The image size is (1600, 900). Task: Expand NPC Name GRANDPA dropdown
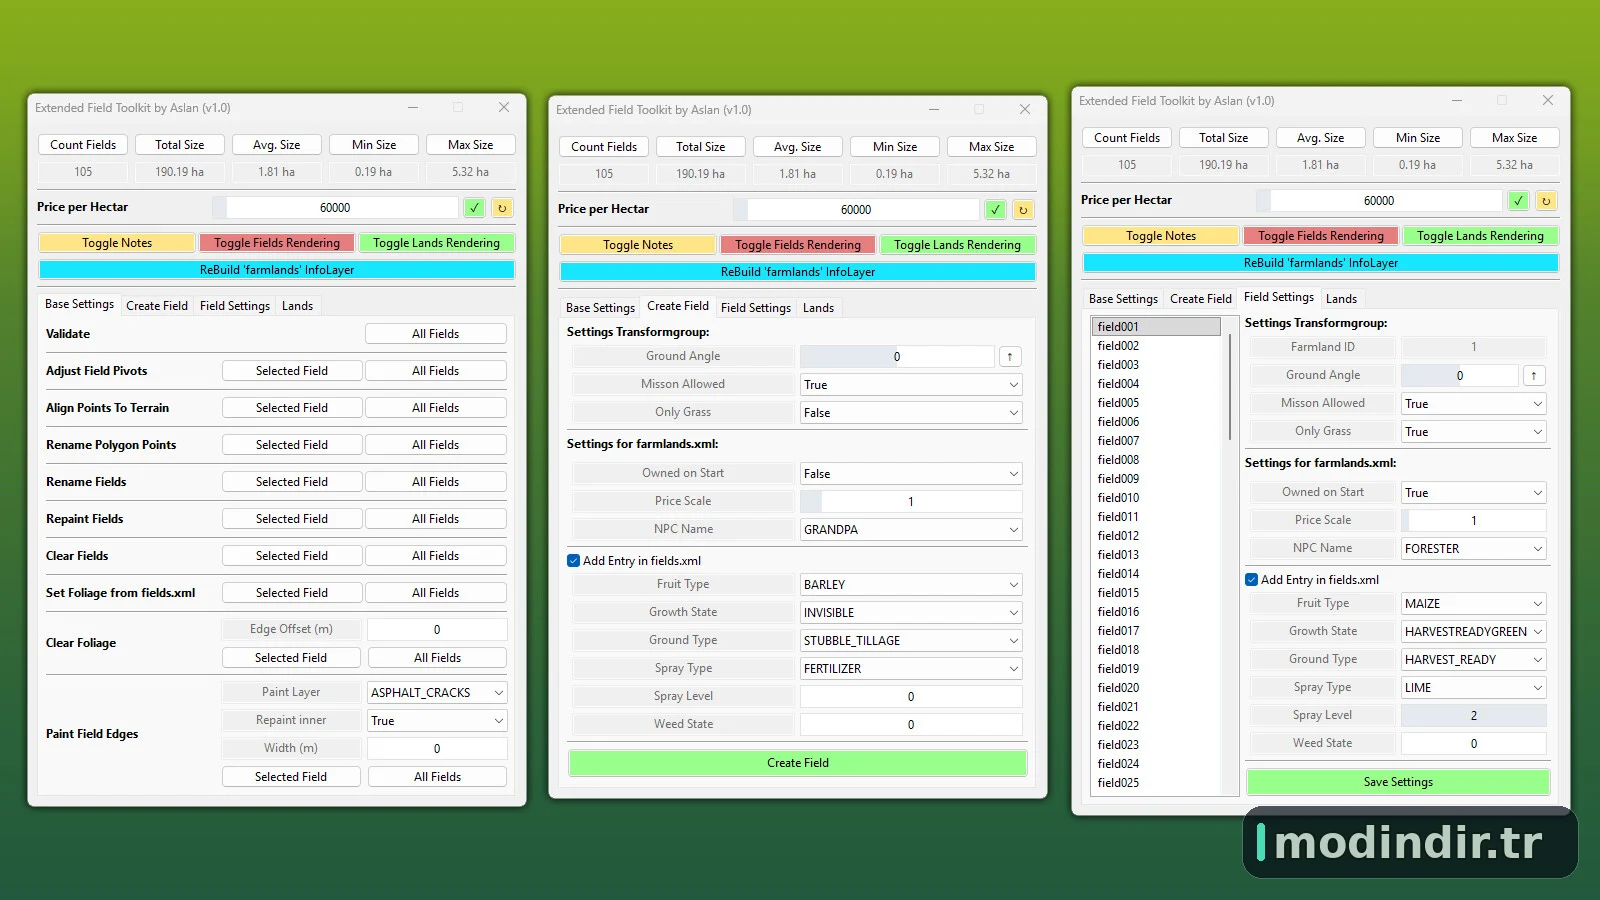click(911, 530)
